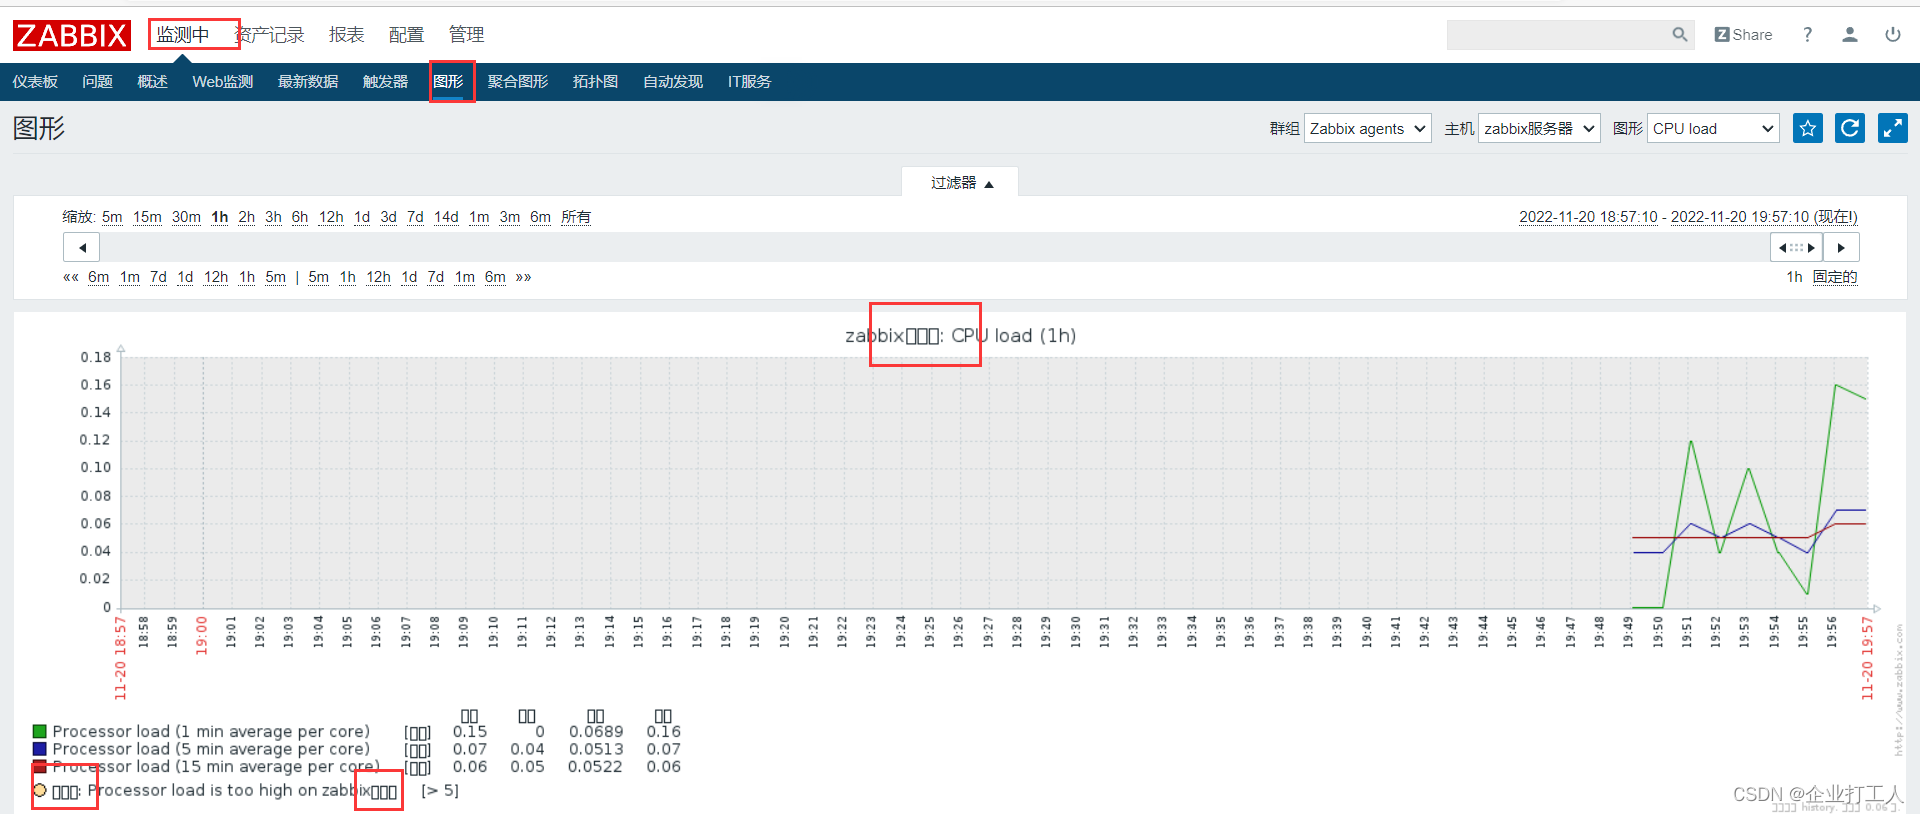Screen dimensions: 1920x814
Task: Click the »» jump forward arrows
Action: 523,277
